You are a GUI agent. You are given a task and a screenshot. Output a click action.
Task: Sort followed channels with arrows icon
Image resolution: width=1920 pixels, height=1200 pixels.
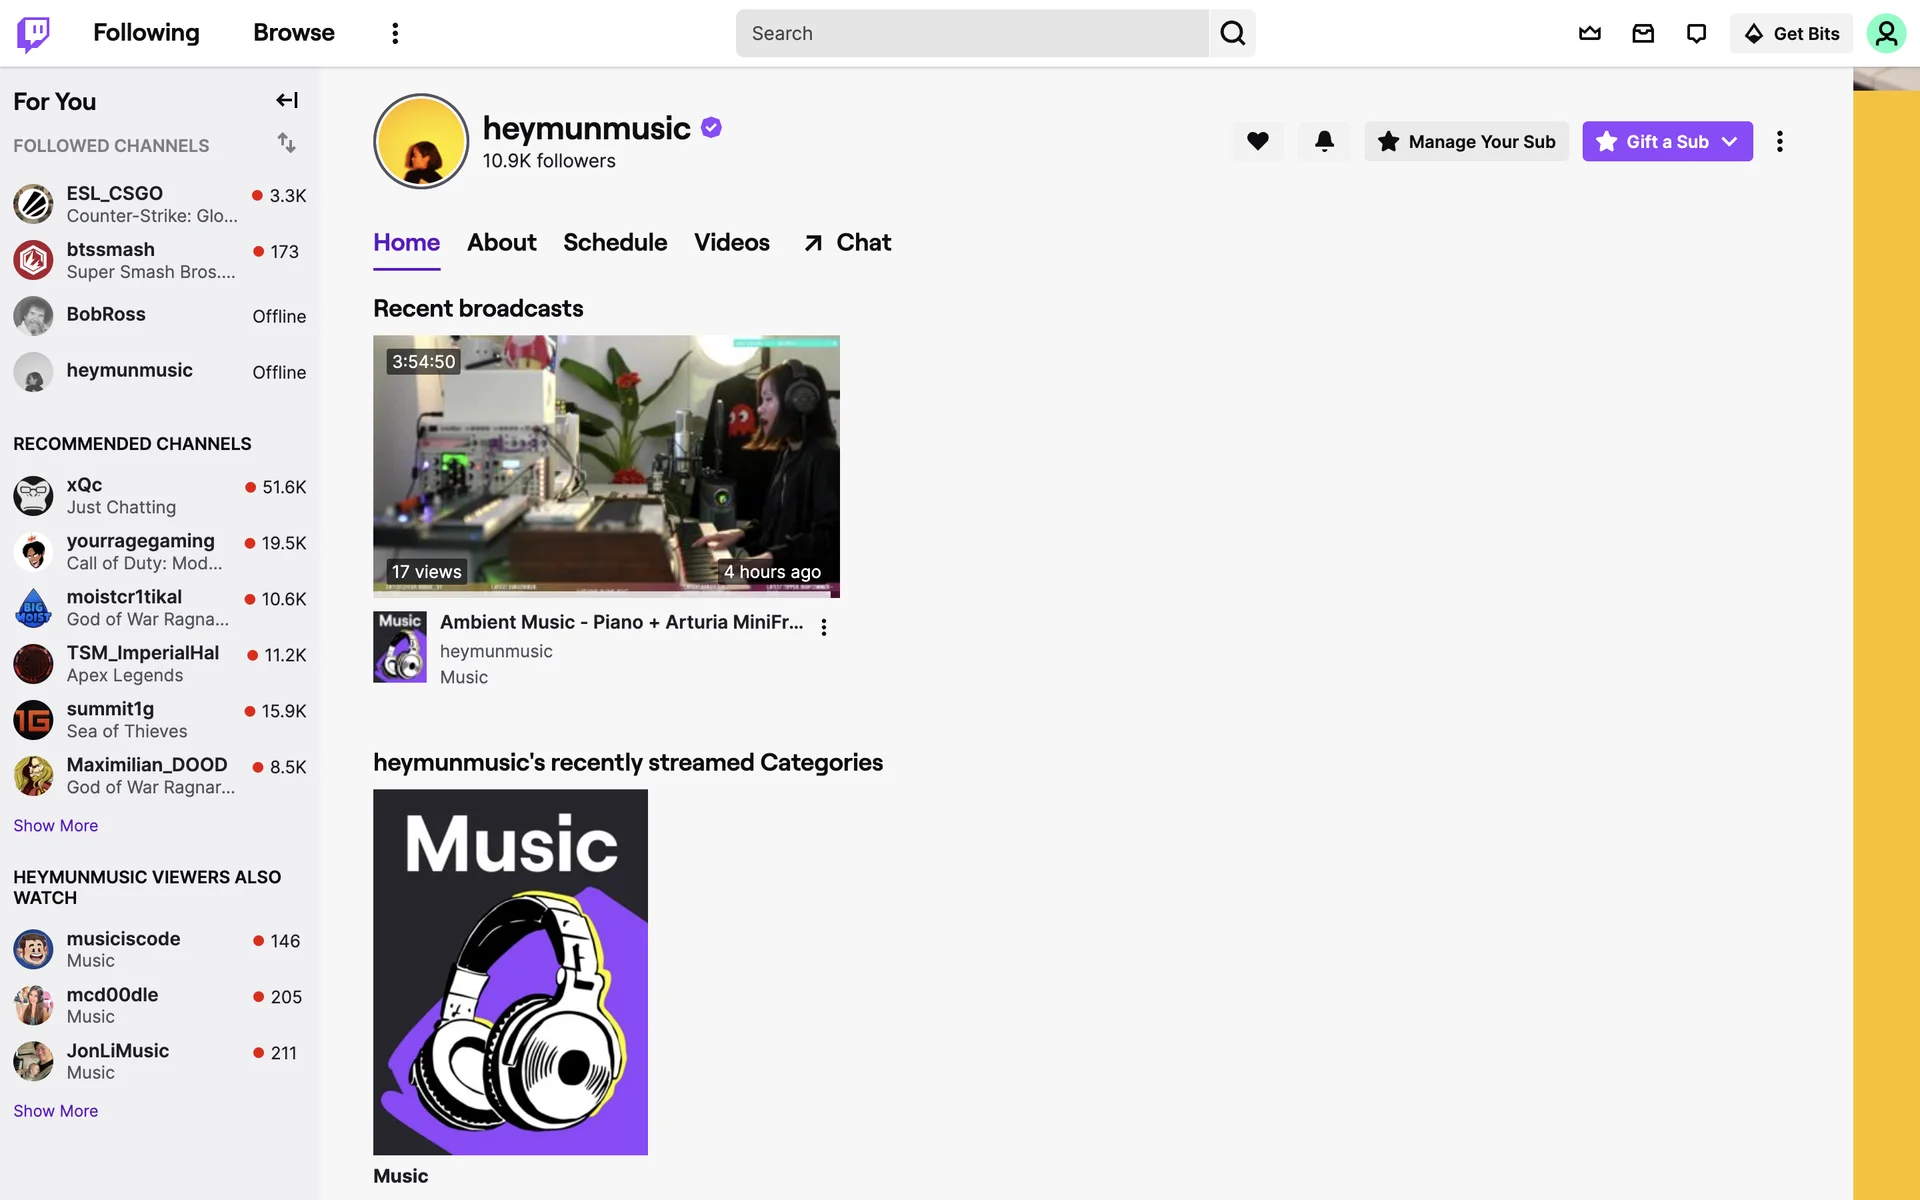(287, 143)
